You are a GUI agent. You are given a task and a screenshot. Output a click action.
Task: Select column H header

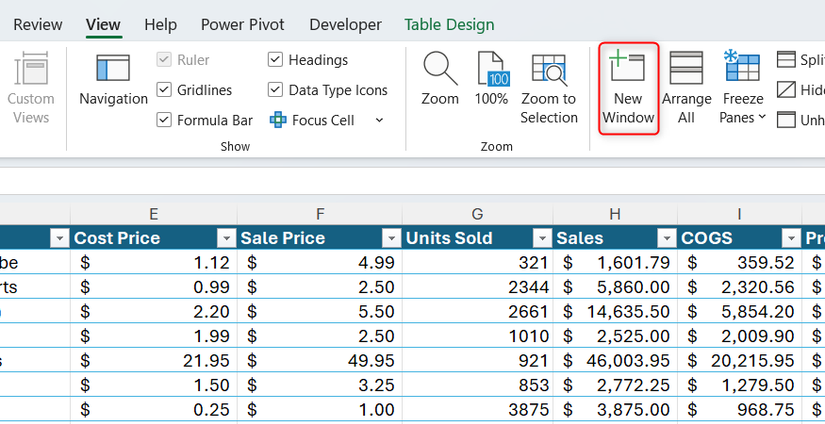tap(615, 214)
